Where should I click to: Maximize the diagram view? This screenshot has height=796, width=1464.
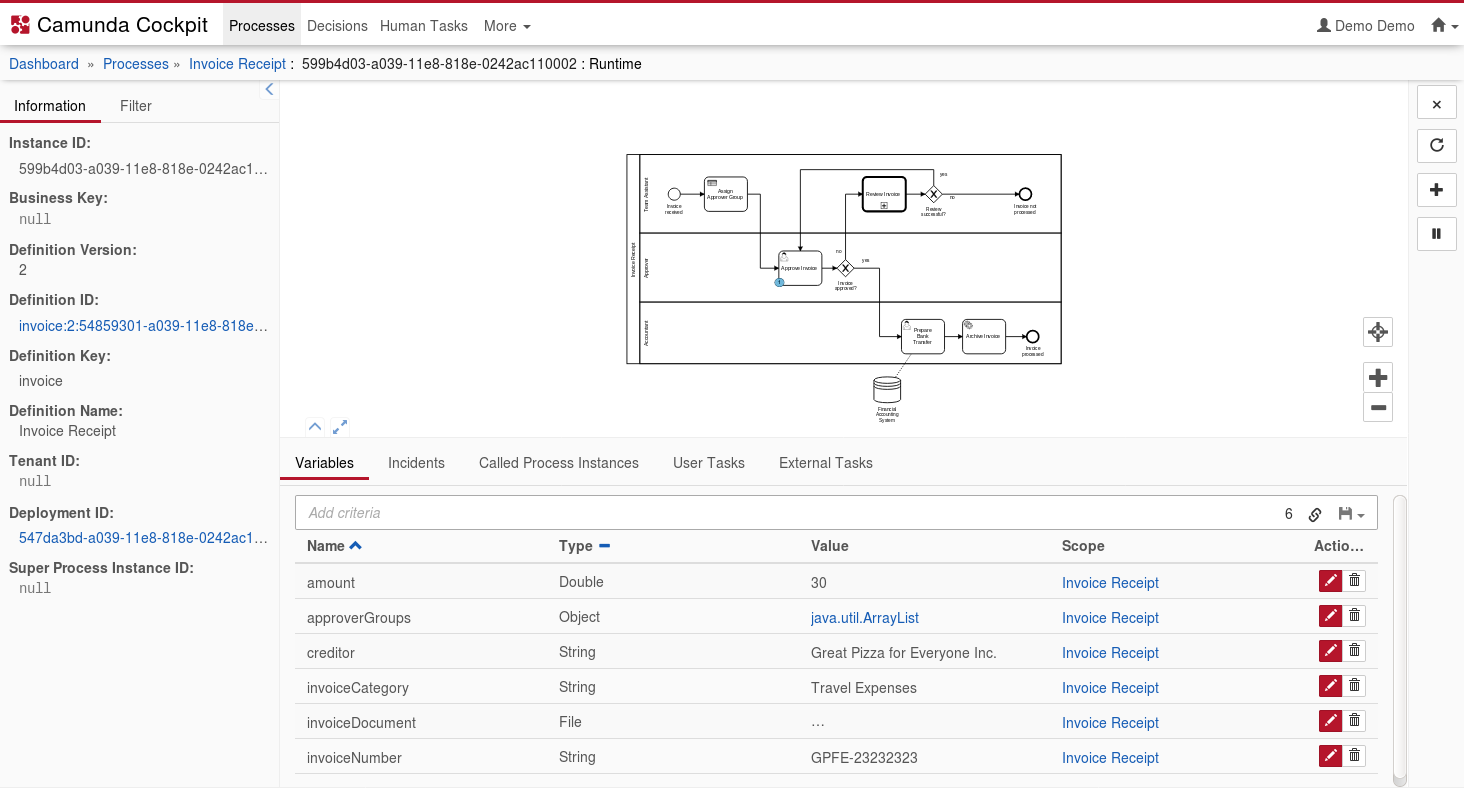coord(340,426)
